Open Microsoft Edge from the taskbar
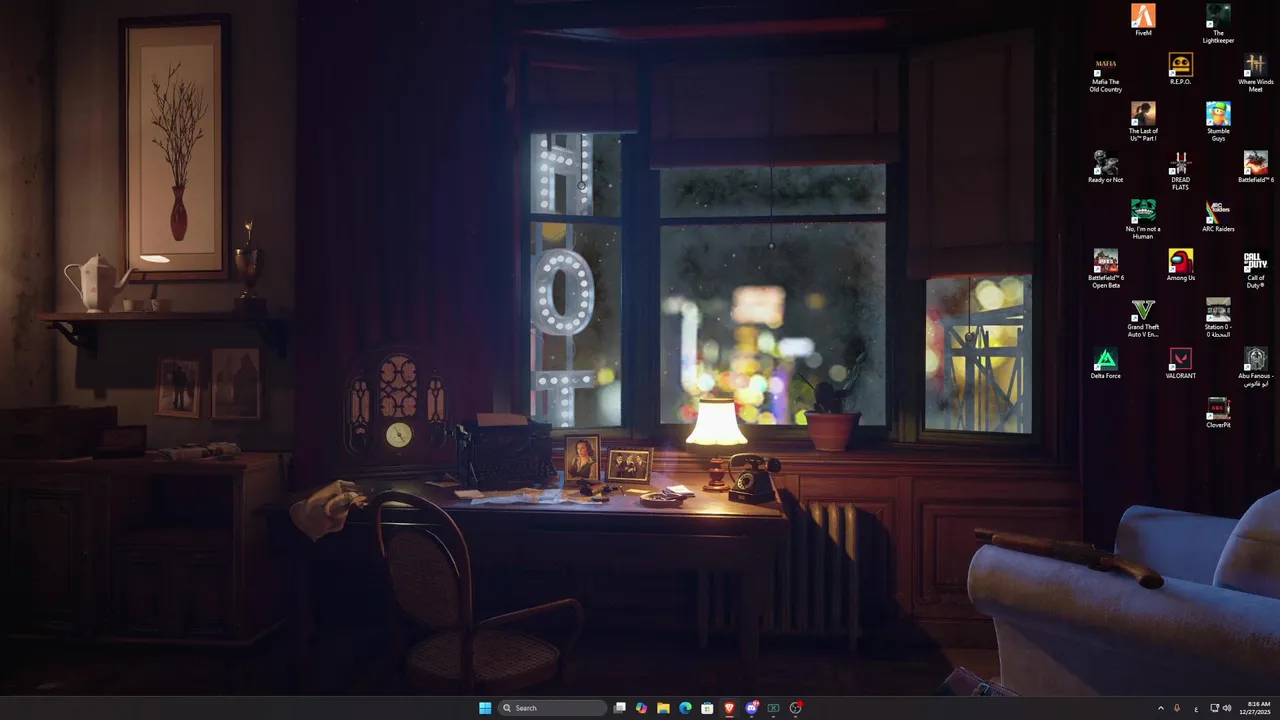 coord(685,708)
